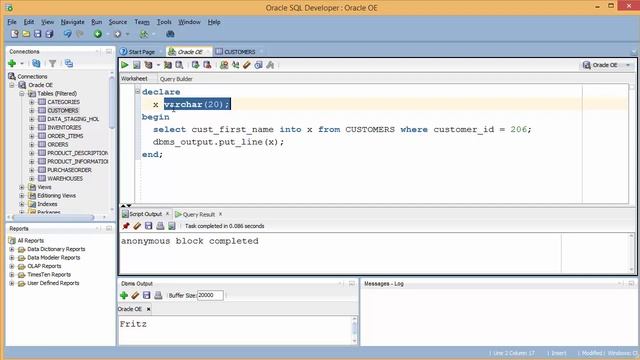This screenshot has width=640, height=360.
Task: Save the Script Output with the disk icon
Action: click(x=149, y=226)
